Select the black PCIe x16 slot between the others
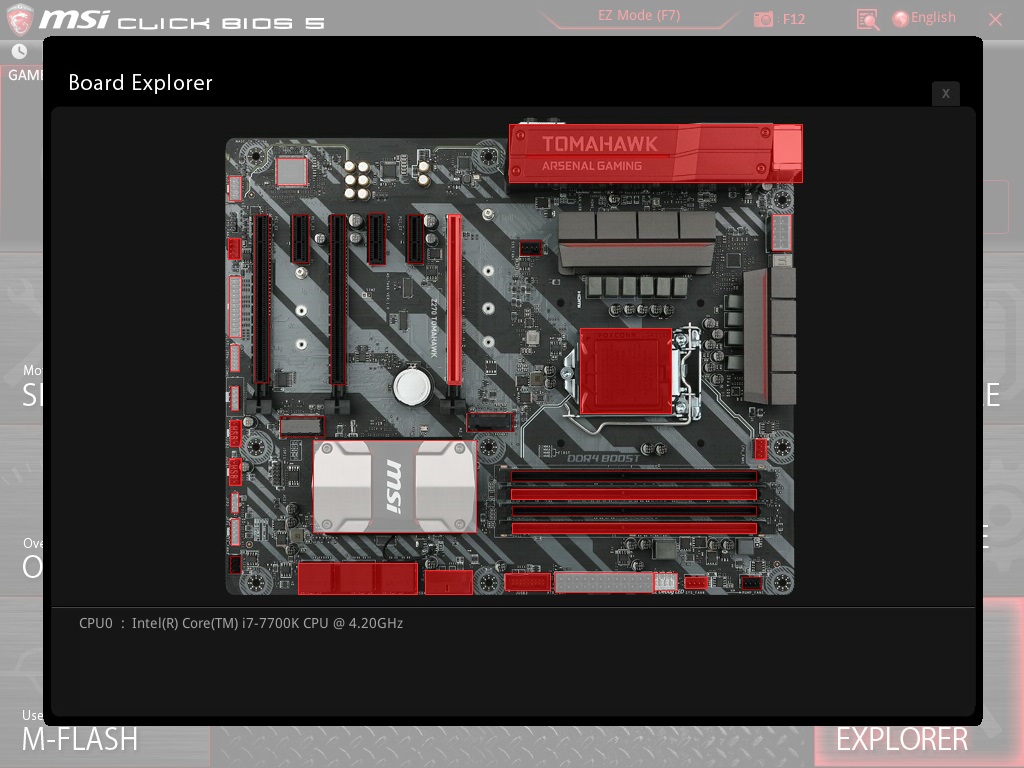The width and height of the screenshot is (1024, 768). 338,300
